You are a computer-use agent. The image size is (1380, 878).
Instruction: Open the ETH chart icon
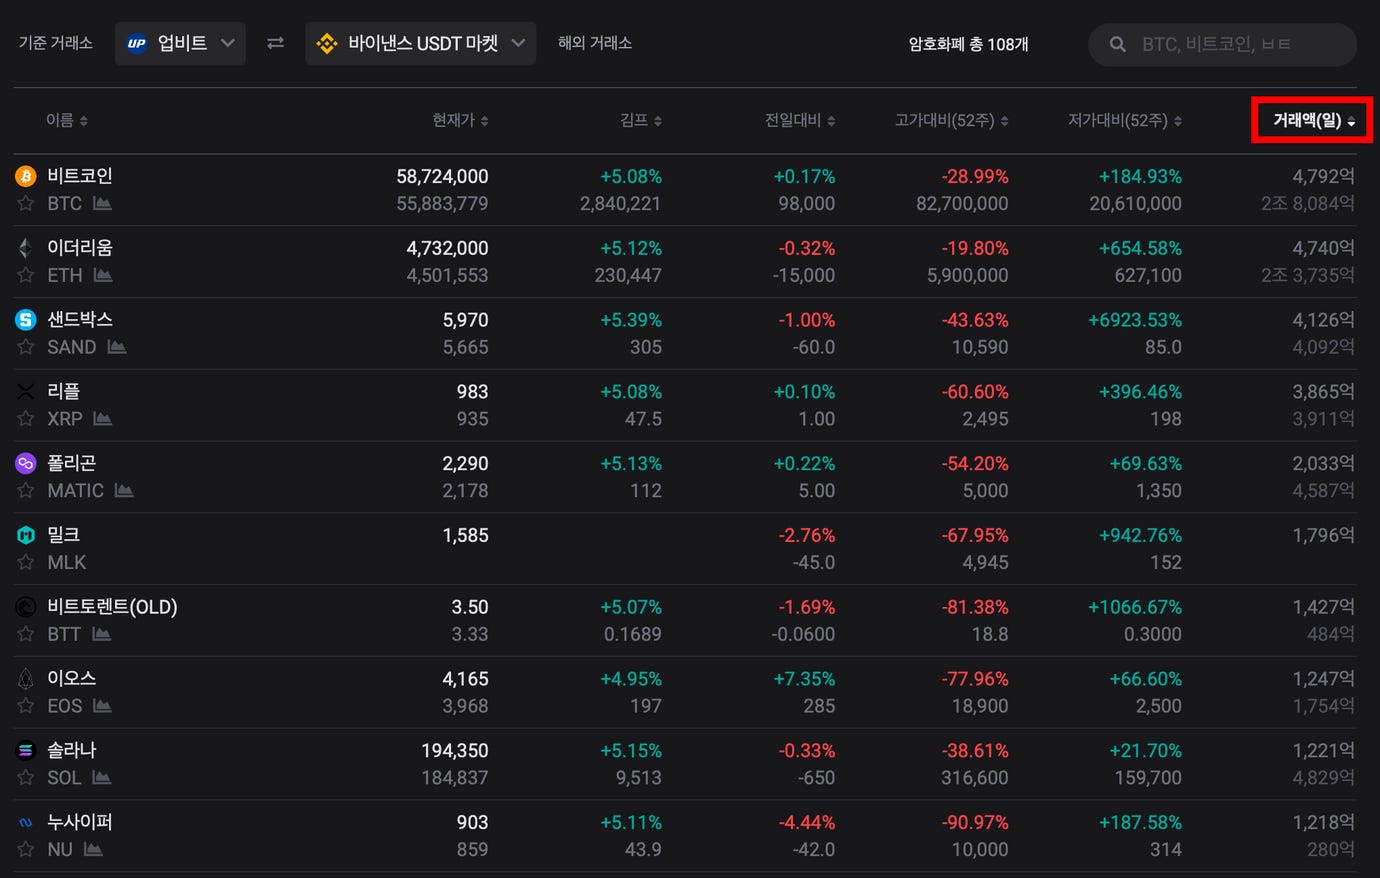103,275
